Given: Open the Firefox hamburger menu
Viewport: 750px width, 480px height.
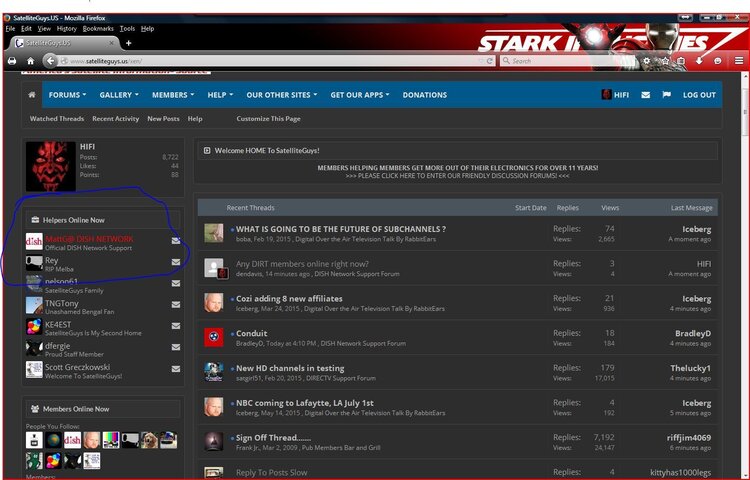Looking at the screenshot, I should 739,61.
